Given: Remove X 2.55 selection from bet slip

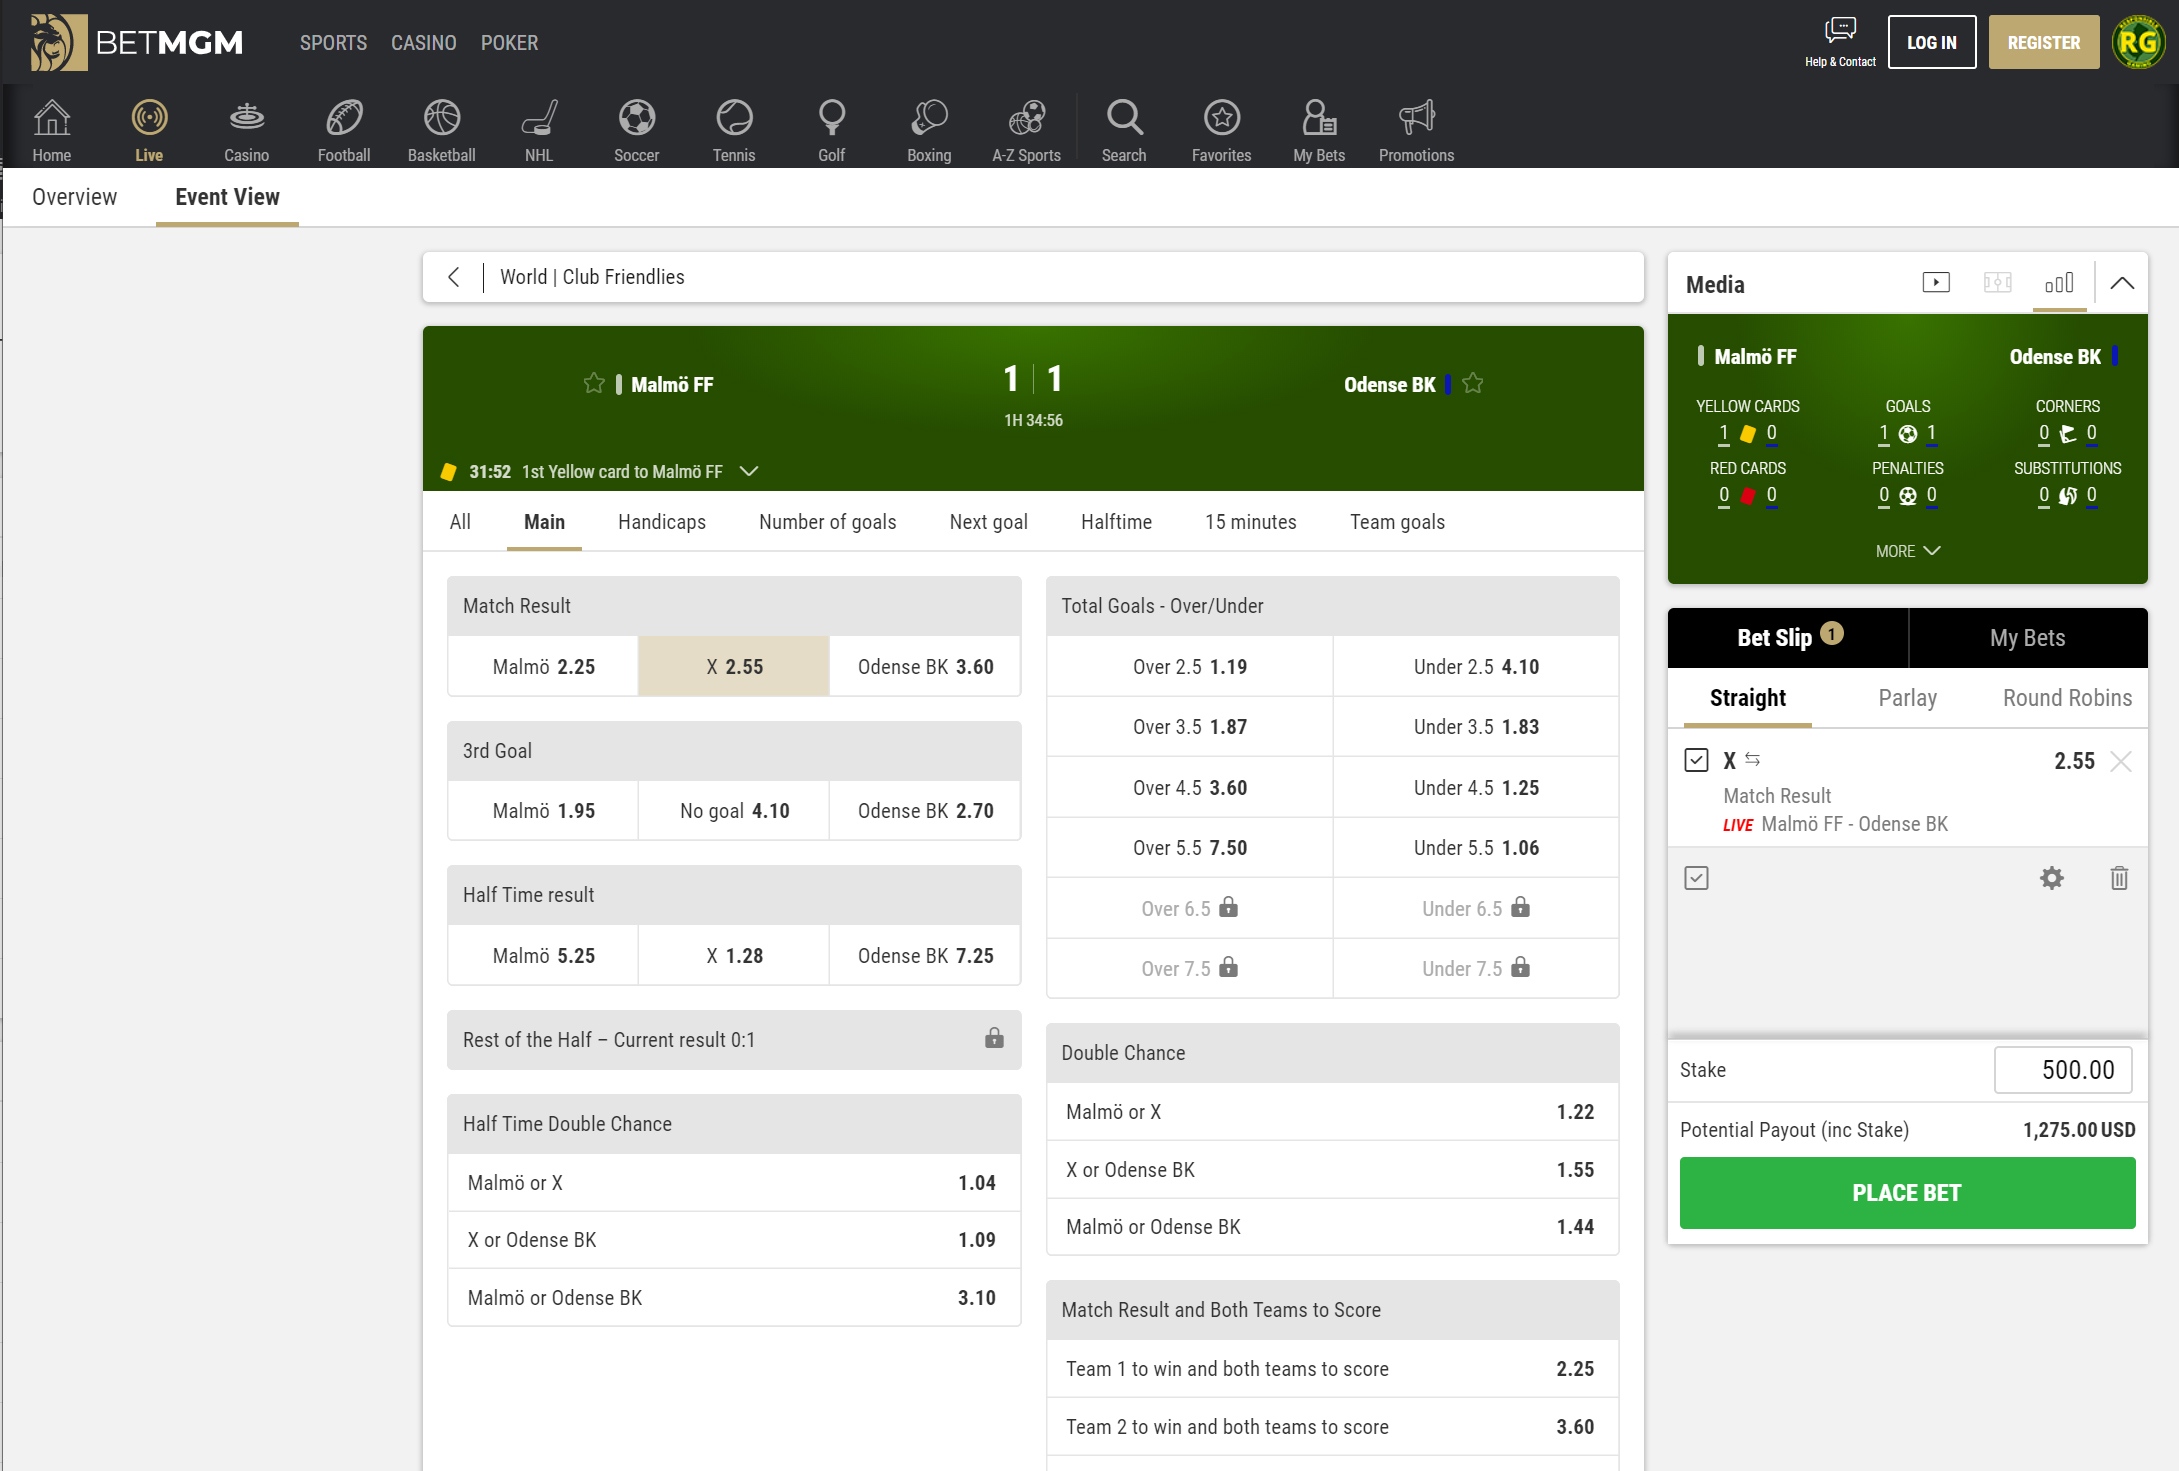Looking at the screenshot, I should pyautogui.click(x=2121, y=761).
